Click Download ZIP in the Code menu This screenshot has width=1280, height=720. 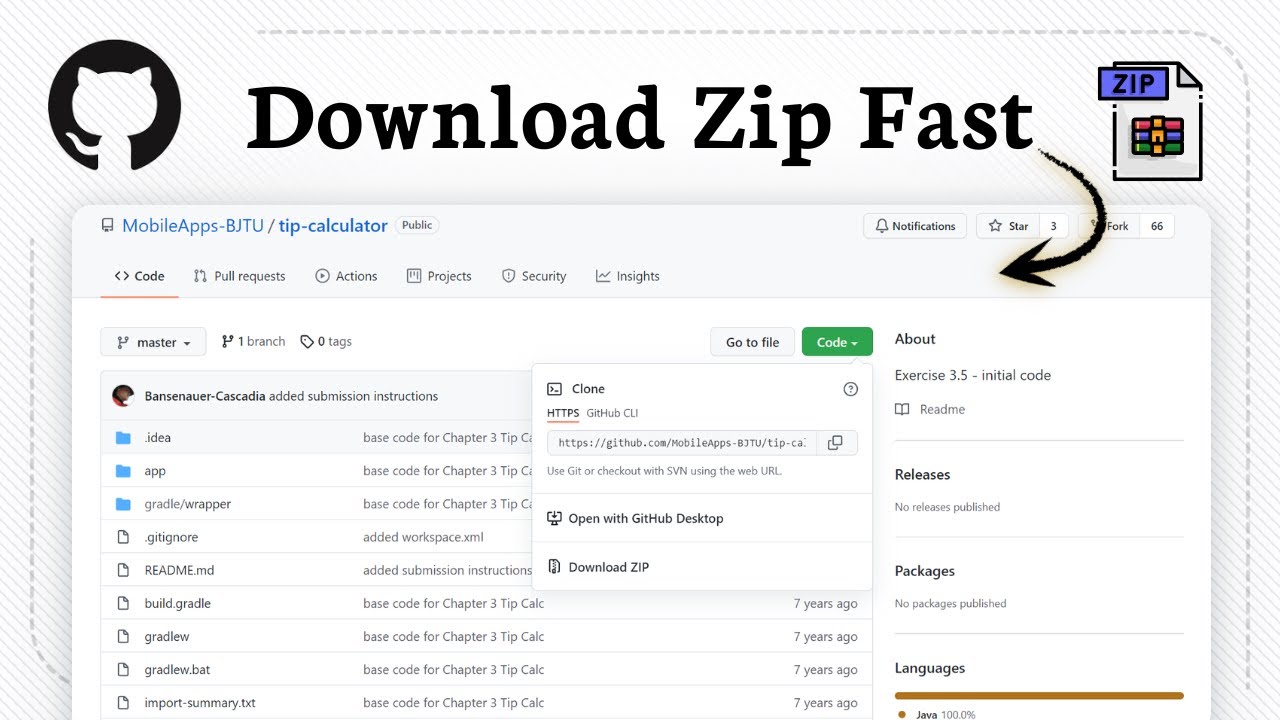click(609, 567)
